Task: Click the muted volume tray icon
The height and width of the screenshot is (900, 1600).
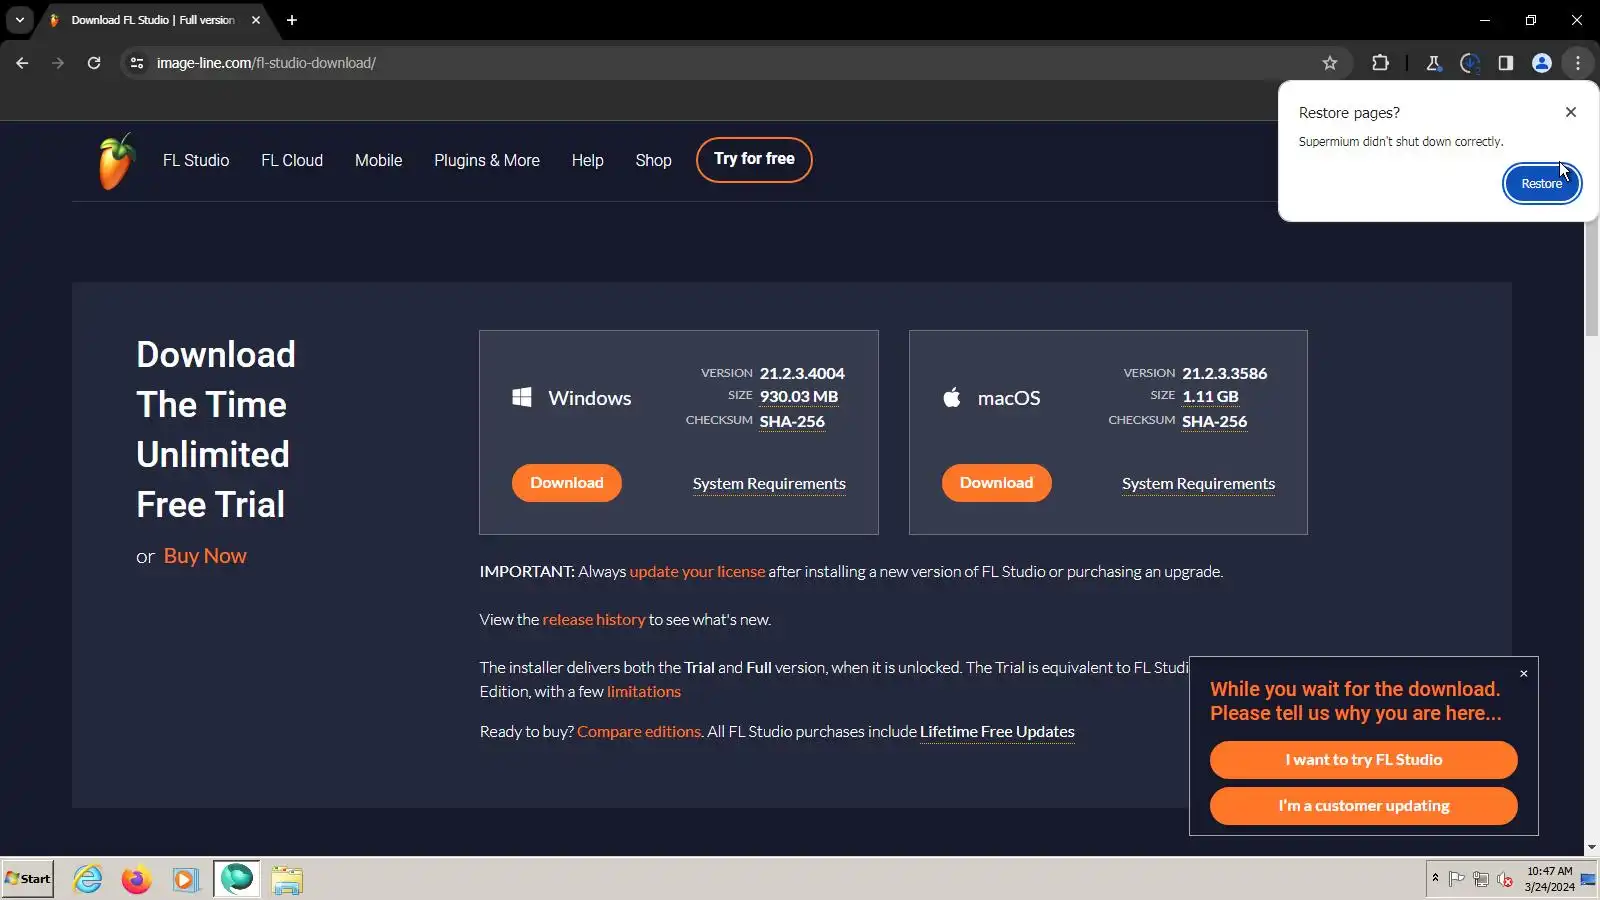Action: pos(1505,880)
